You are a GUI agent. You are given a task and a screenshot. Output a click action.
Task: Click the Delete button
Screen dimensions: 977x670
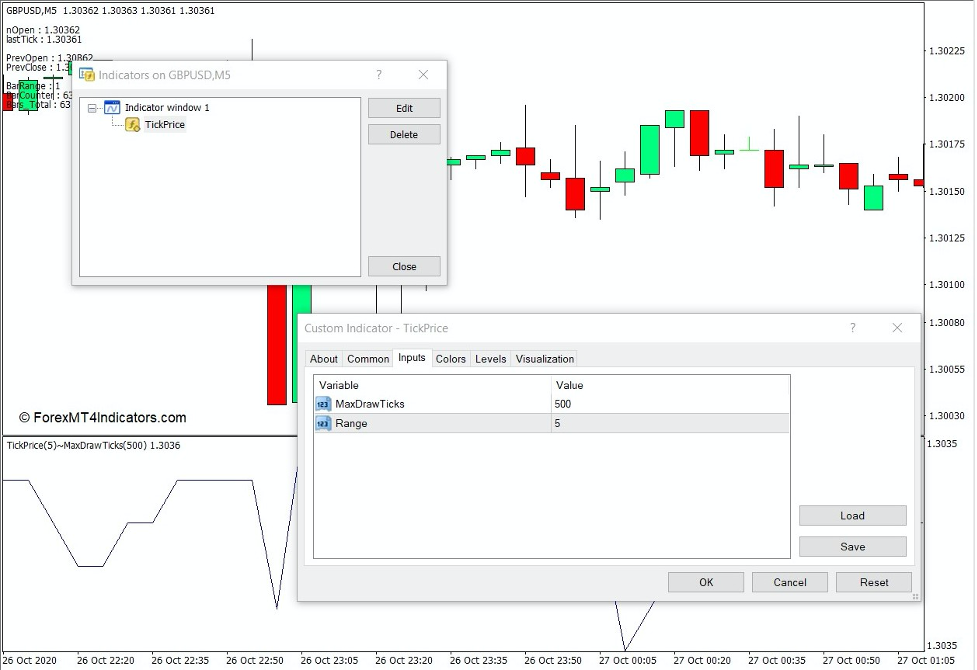click(404, 134)
